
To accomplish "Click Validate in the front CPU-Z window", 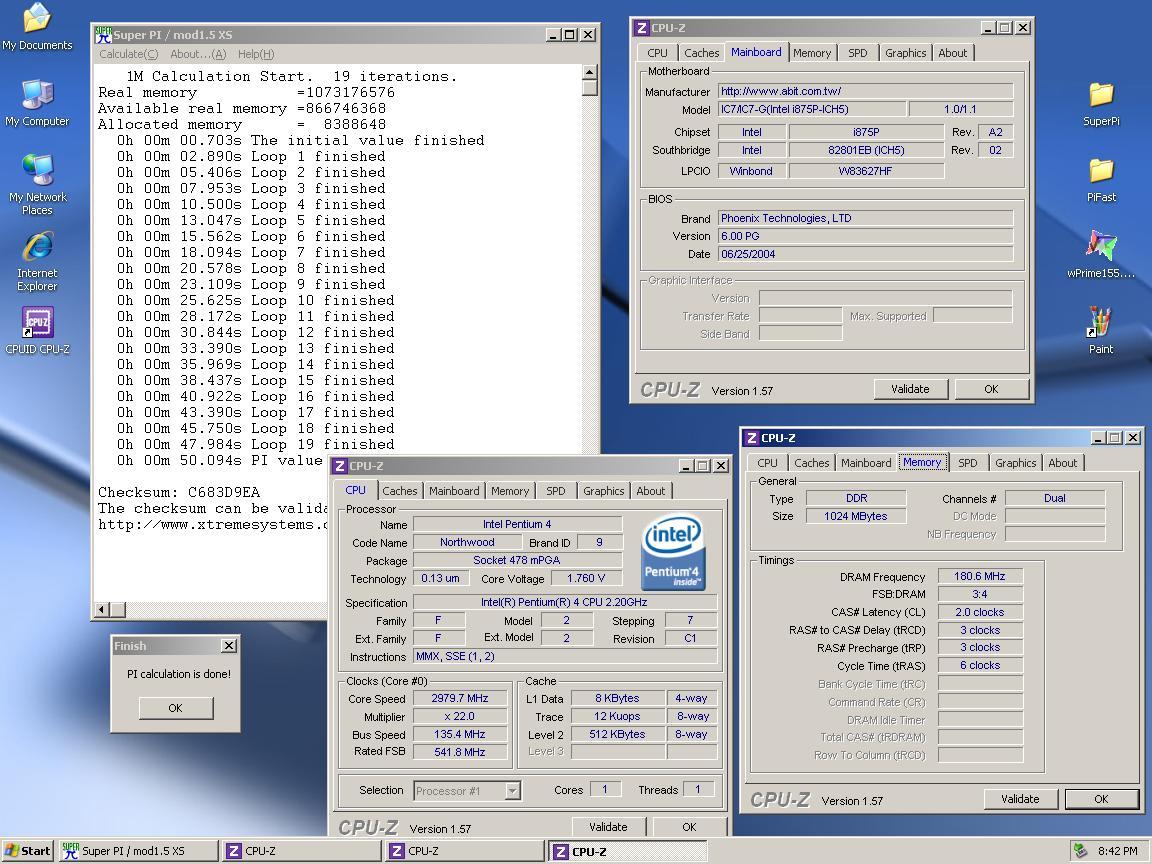I will pos(608,827).
